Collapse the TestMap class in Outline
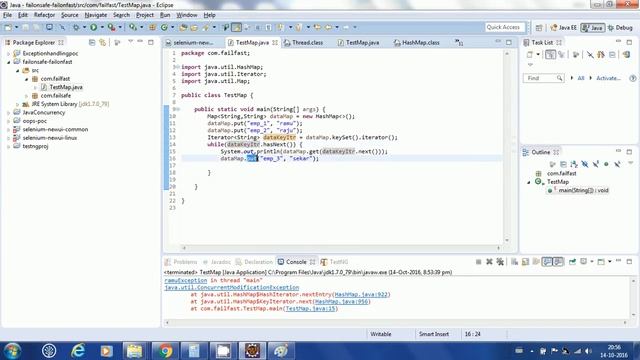The height and width of the screenshot is (360, 640). point(529,182)
